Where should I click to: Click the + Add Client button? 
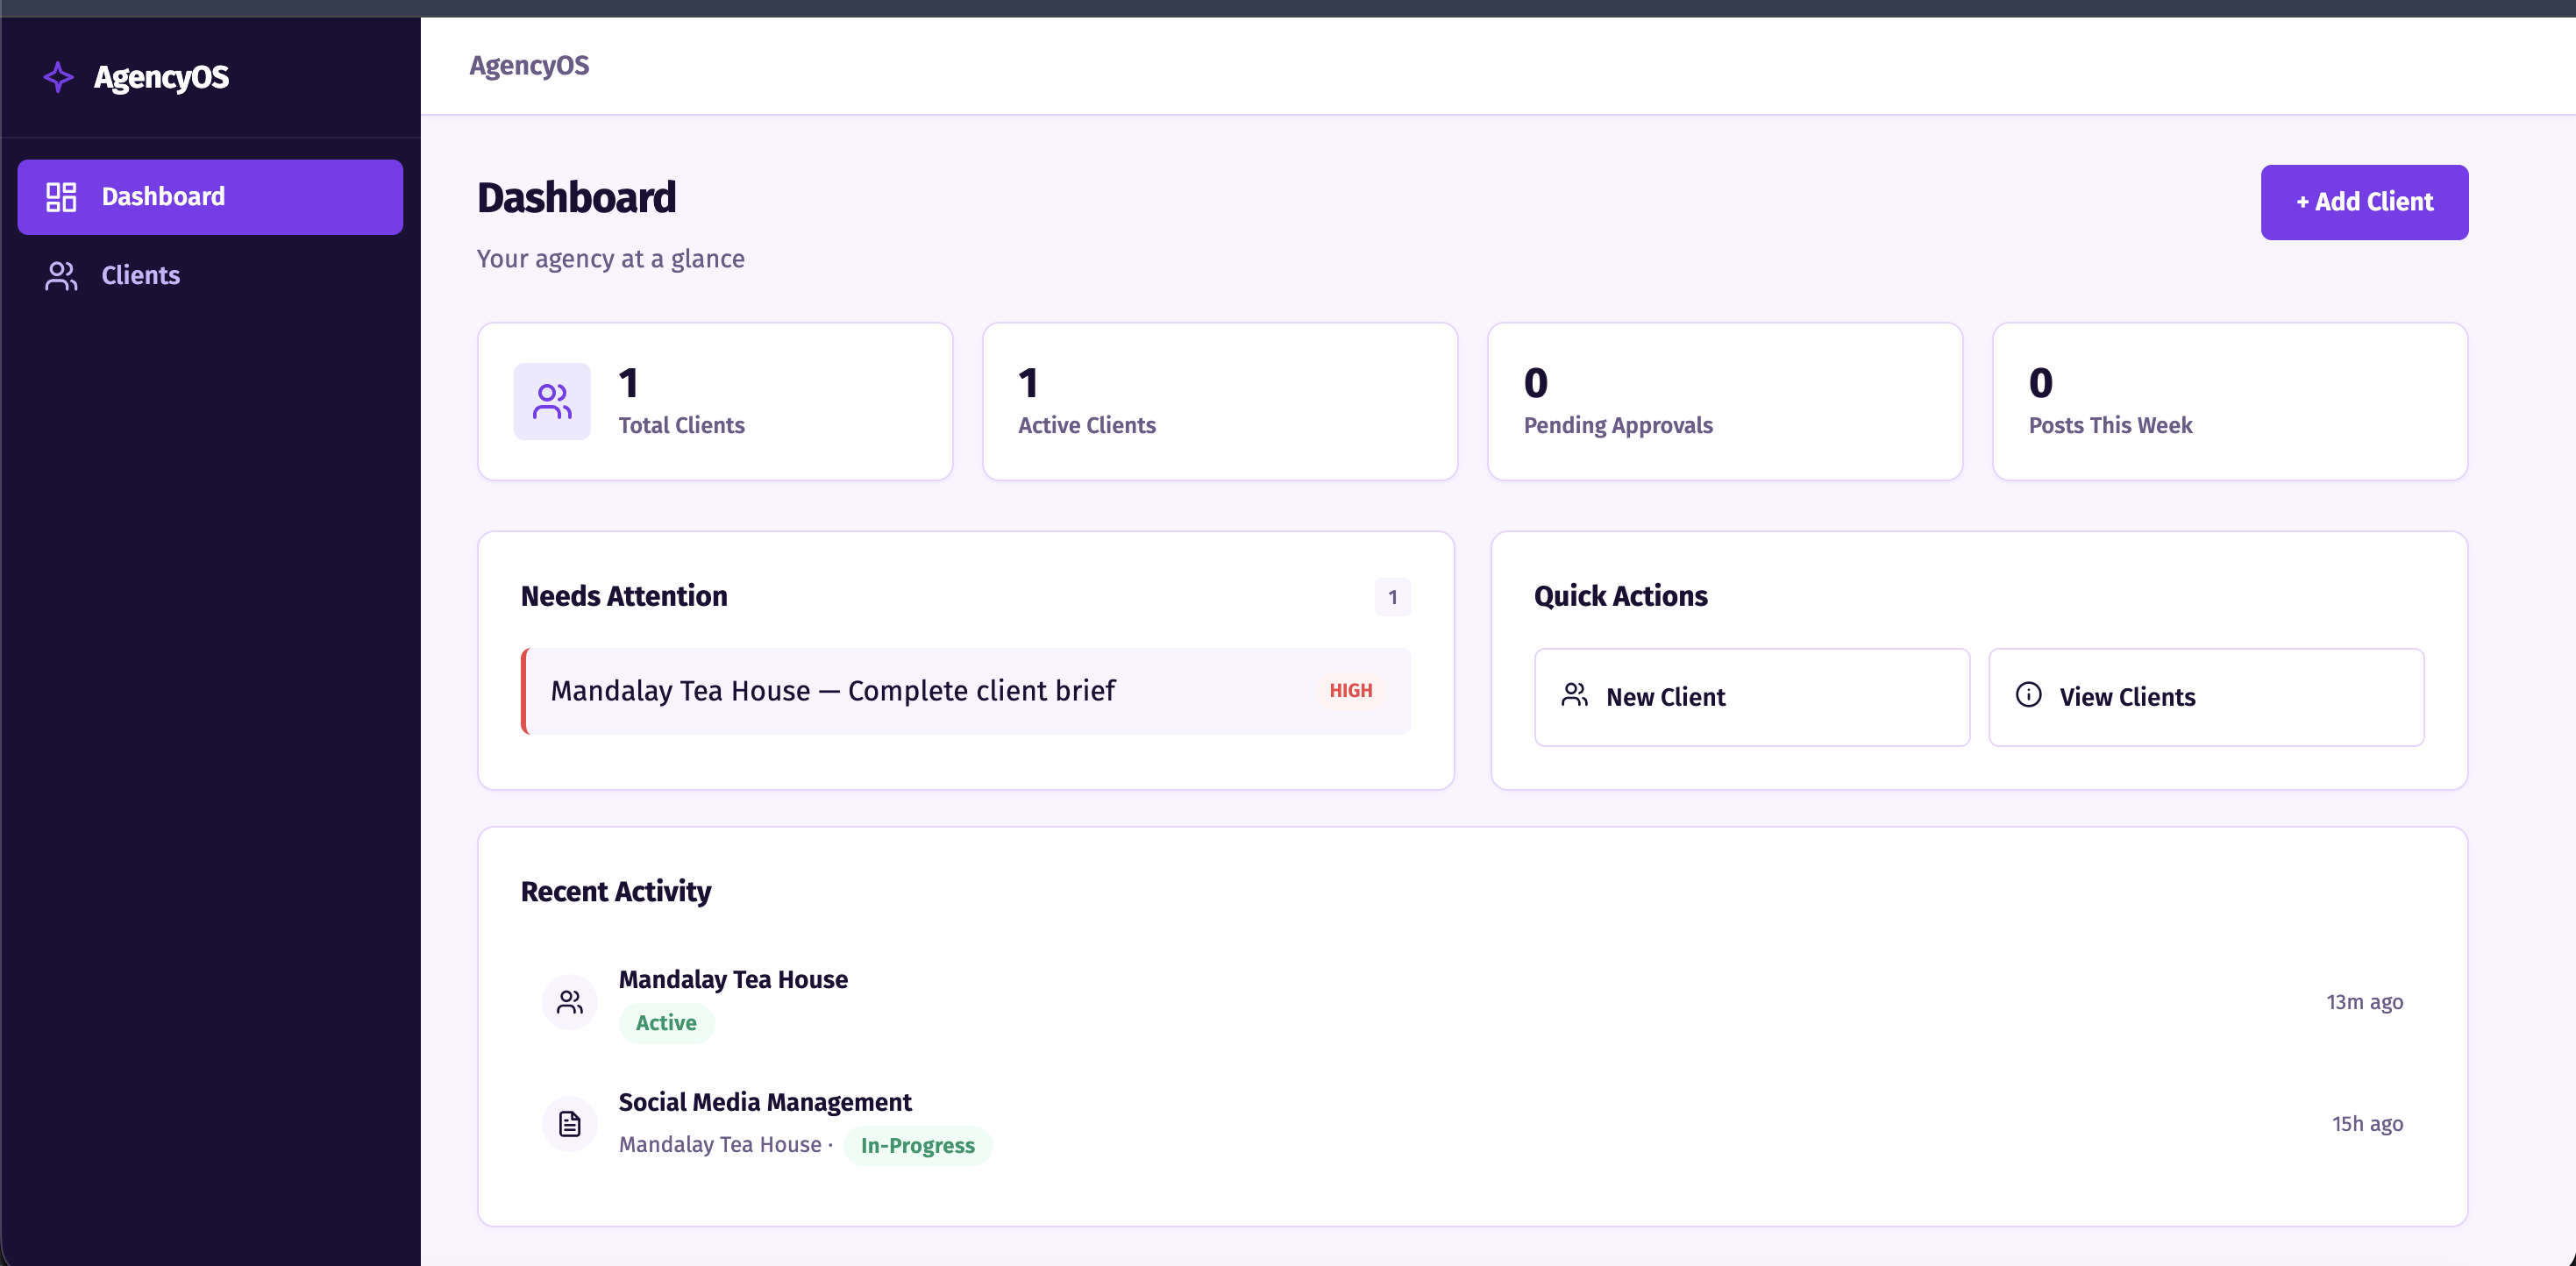pyautogui.click(x=2364, y=202)
